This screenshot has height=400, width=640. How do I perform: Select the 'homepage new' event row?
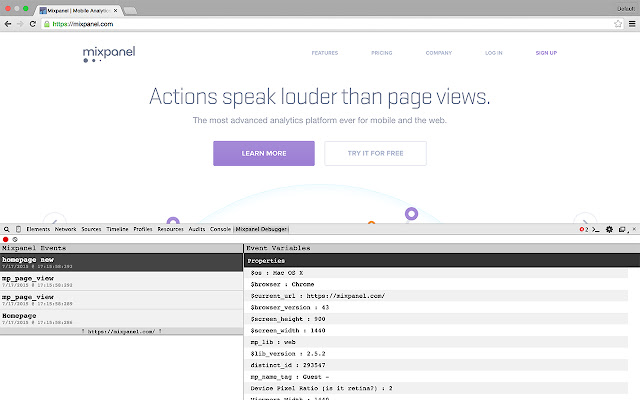pyautogui.click(x=121, y=262)
